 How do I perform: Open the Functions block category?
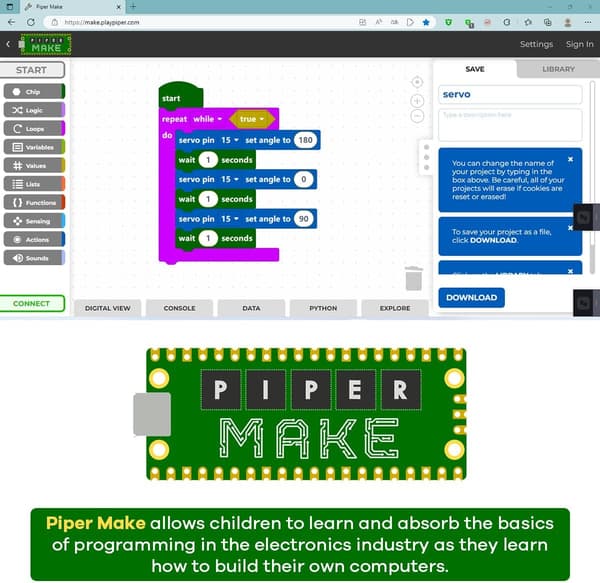[34, 202]
